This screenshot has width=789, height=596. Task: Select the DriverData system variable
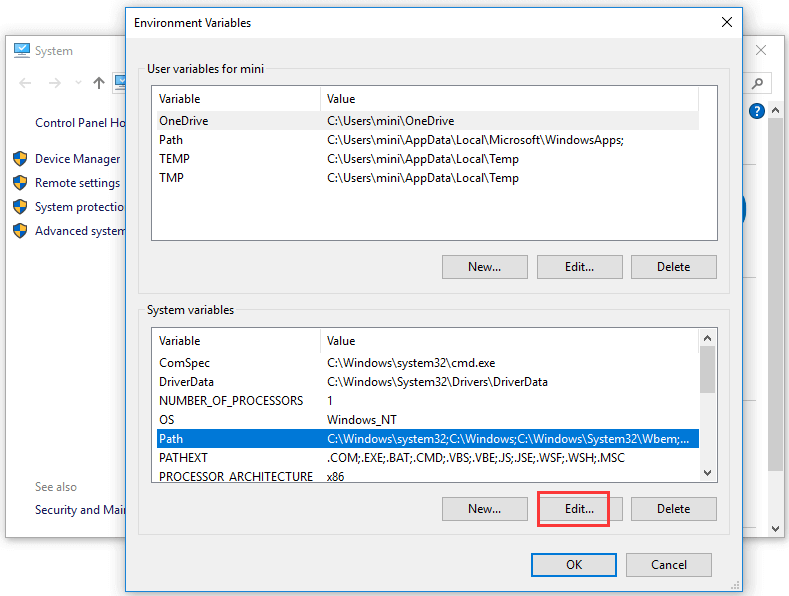click(x=428, y=382)
